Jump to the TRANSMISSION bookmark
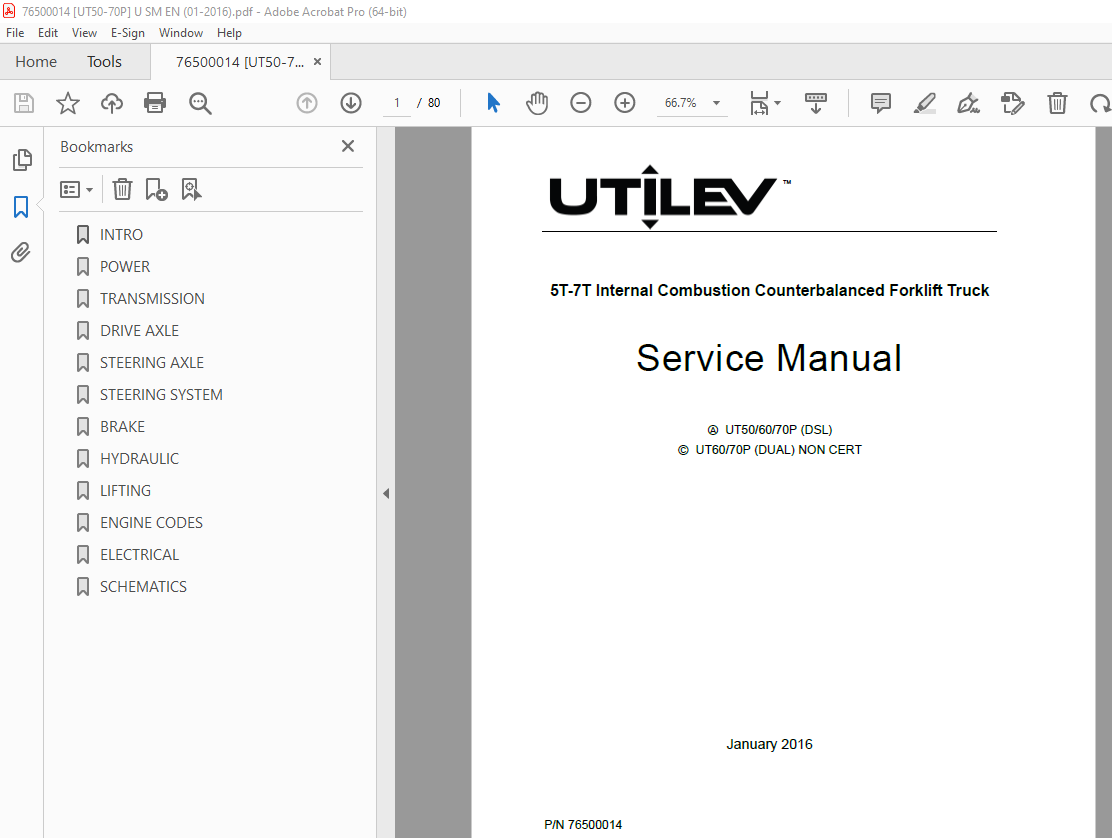This screenshot has width=1112, height=838. [152, 298]
